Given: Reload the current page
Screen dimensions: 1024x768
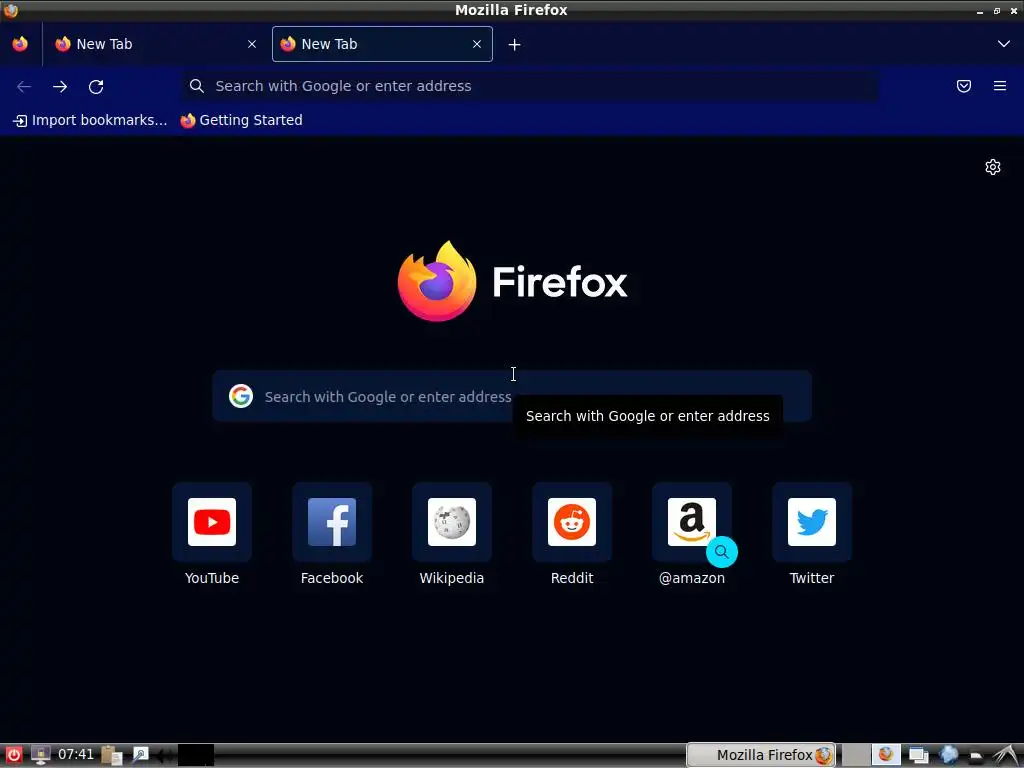Looking at the screenshot, I should click(96, 86).
